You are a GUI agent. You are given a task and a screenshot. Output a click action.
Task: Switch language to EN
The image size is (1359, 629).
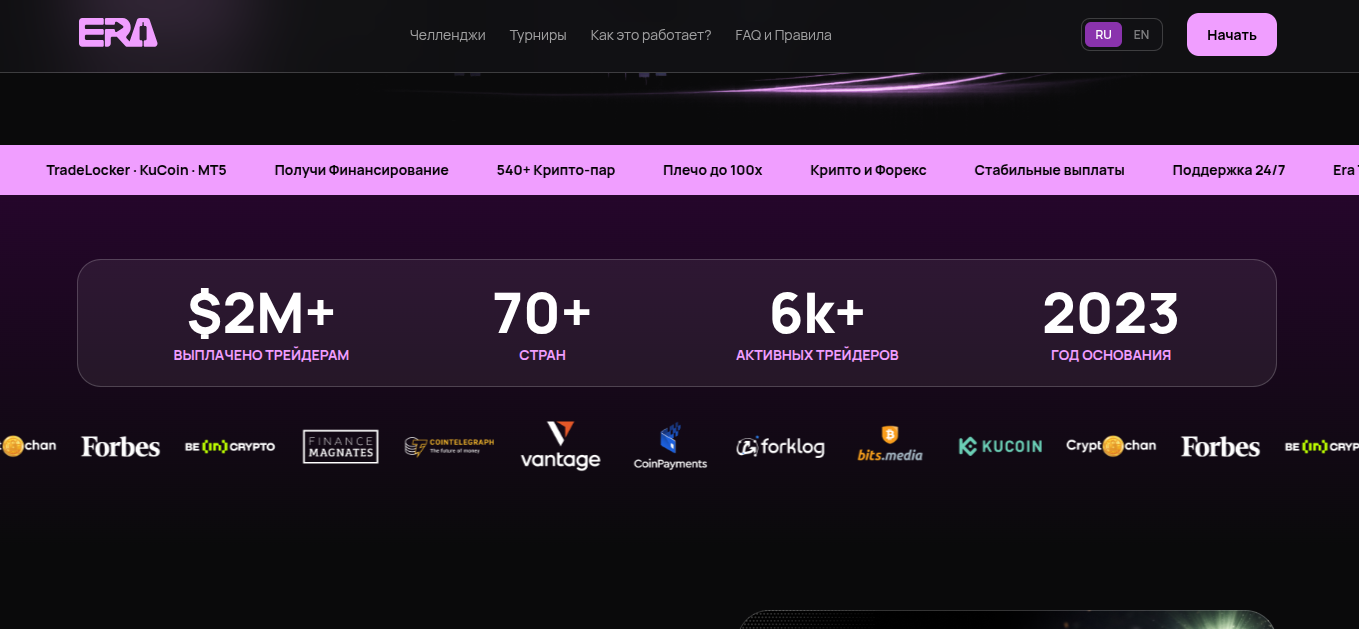(1141, 35)
